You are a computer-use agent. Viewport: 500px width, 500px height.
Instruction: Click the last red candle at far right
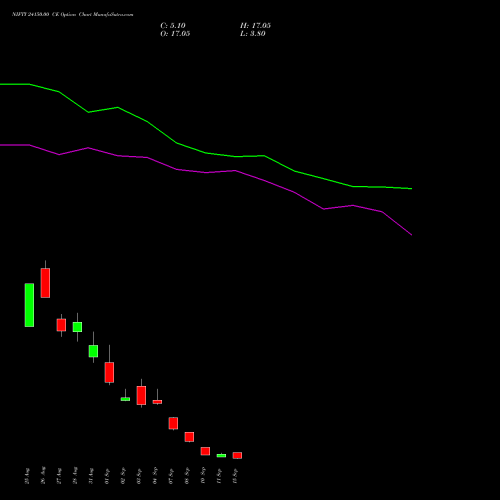pyautogui.click(x=237, y=455)
